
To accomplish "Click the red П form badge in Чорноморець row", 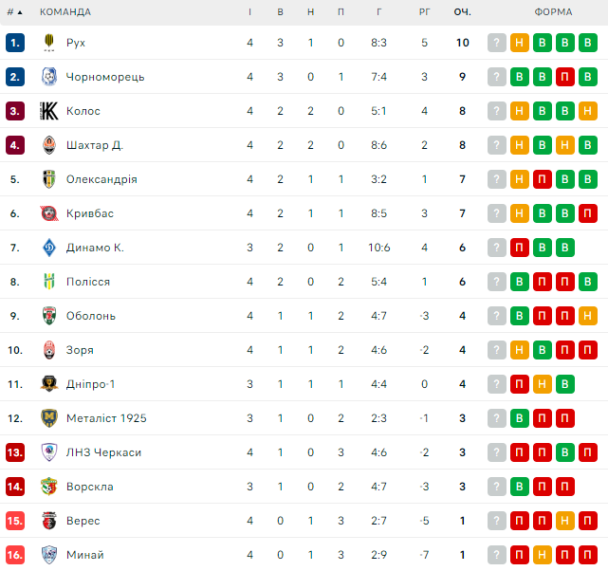I will point(565,77).
